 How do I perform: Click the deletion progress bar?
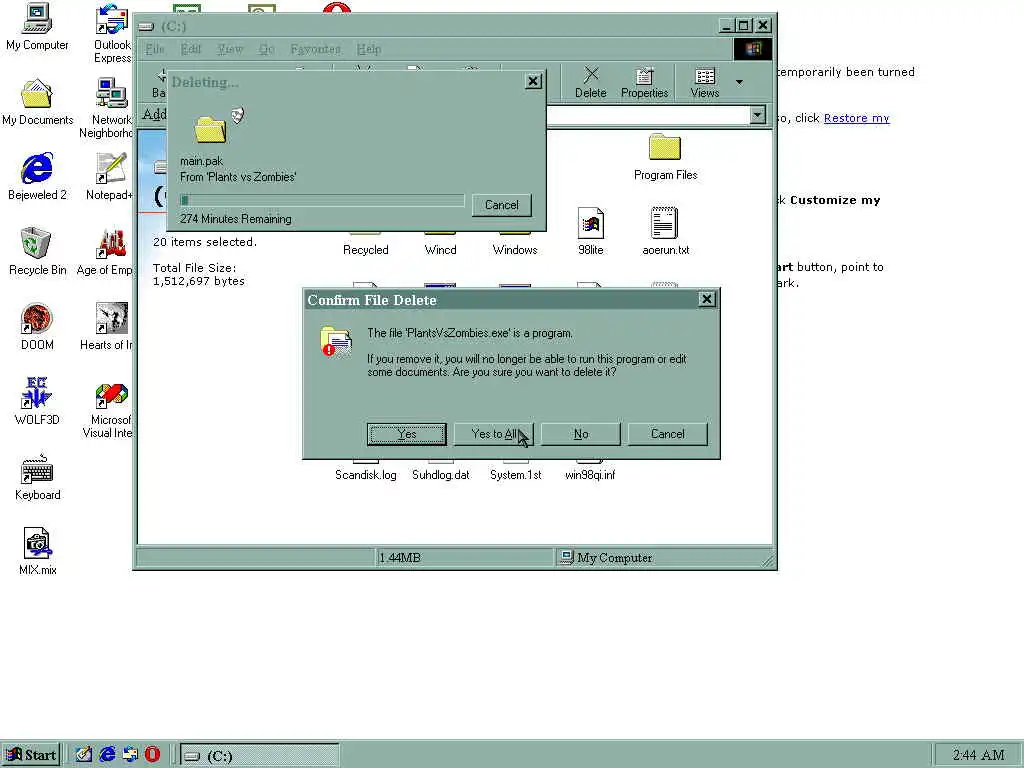coord(323,200)
